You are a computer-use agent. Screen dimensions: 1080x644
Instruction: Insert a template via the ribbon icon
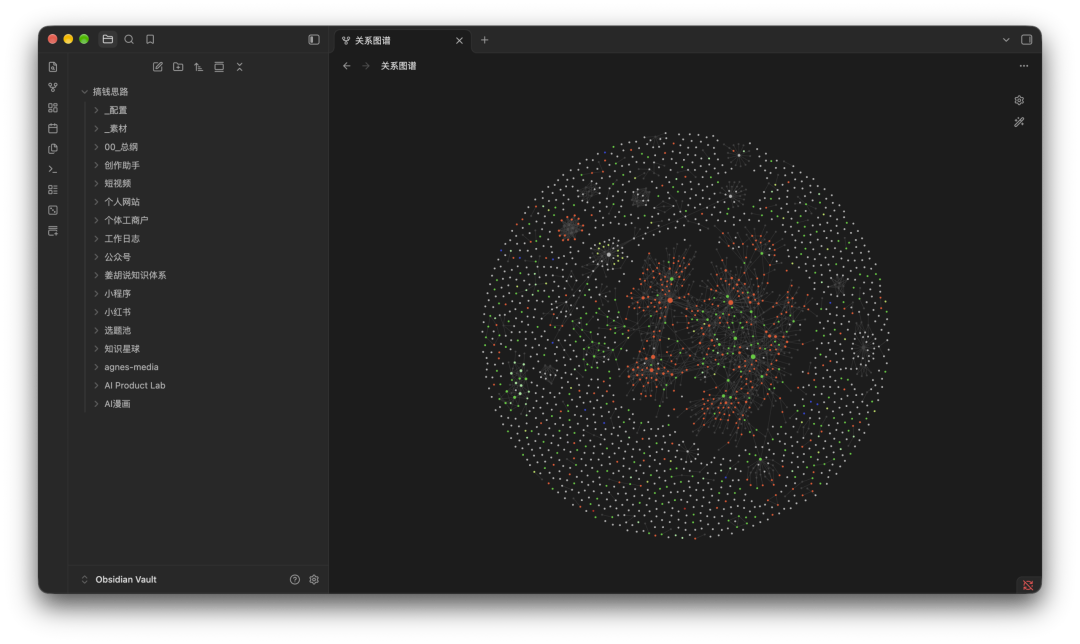53,149
